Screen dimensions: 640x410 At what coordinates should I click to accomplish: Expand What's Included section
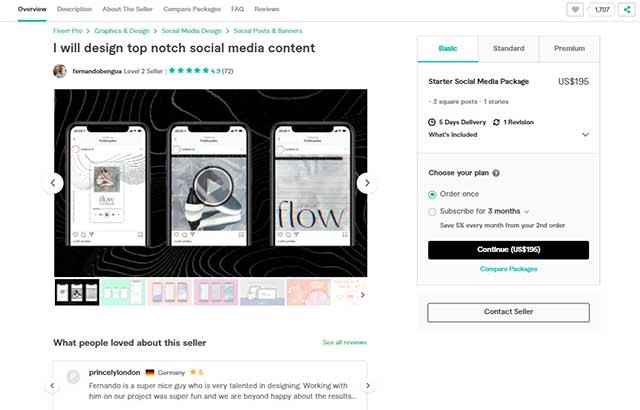[x=585, y=134]
